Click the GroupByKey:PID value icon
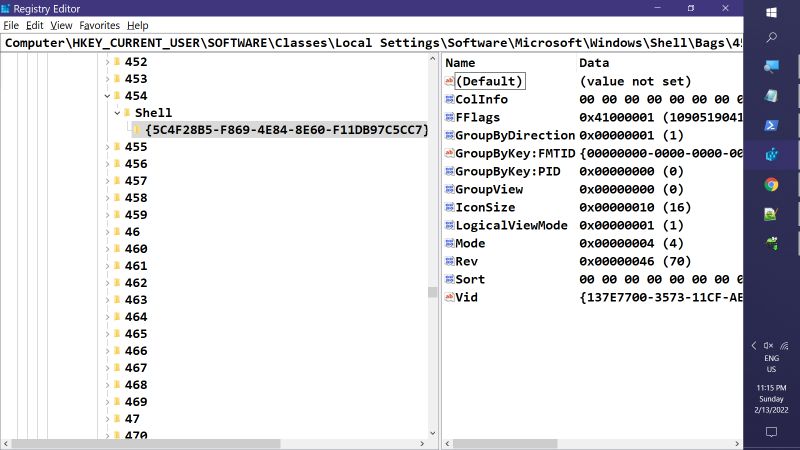800x450 pixels. 449,171
